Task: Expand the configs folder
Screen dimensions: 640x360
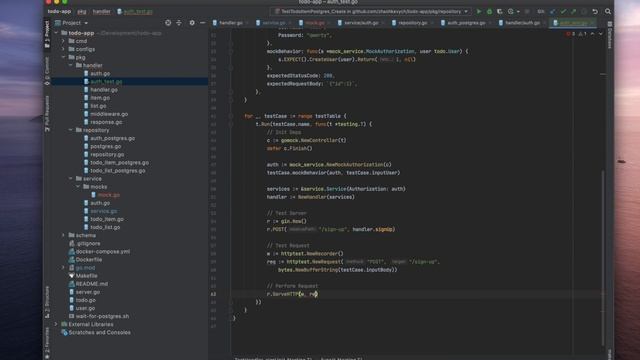Action: coord(63,49)
